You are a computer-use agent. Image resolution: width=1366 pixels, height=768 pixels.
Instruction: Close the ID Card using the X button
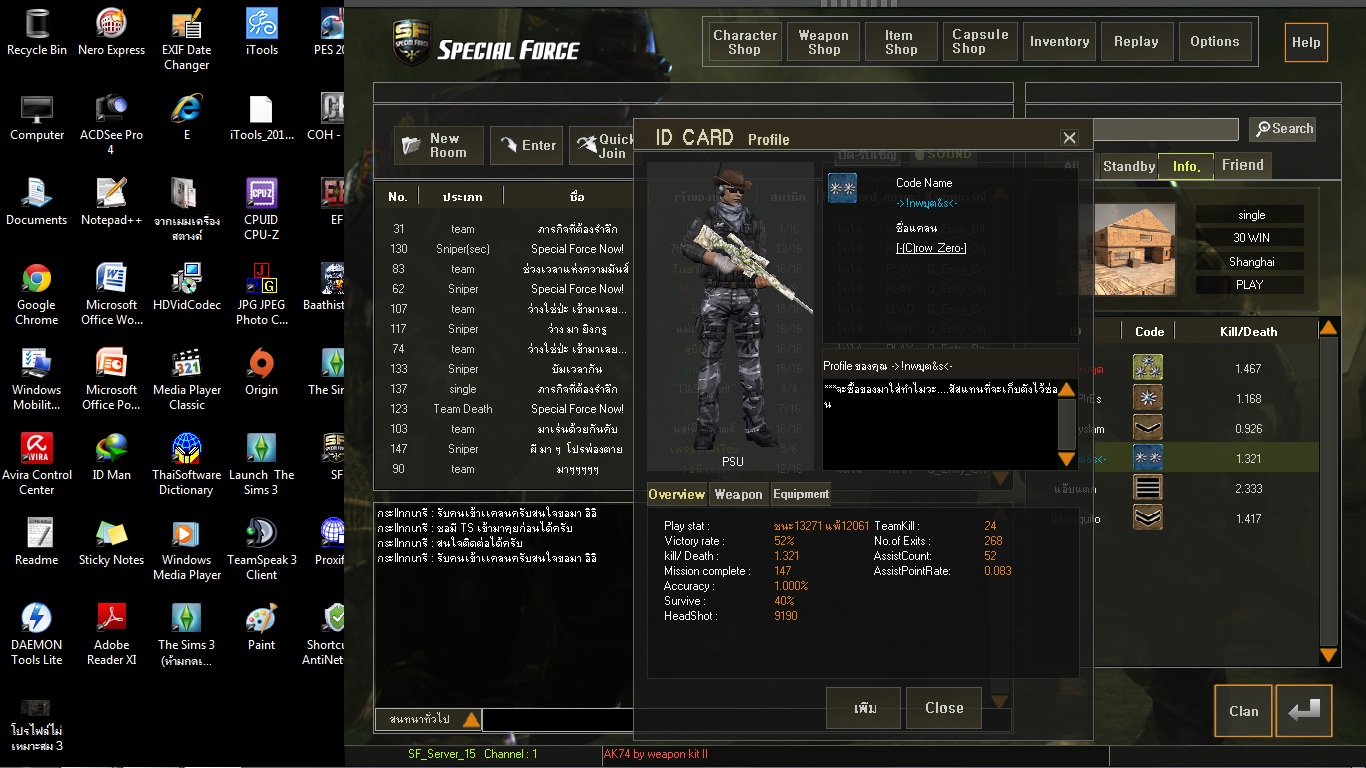(1069, 138)
